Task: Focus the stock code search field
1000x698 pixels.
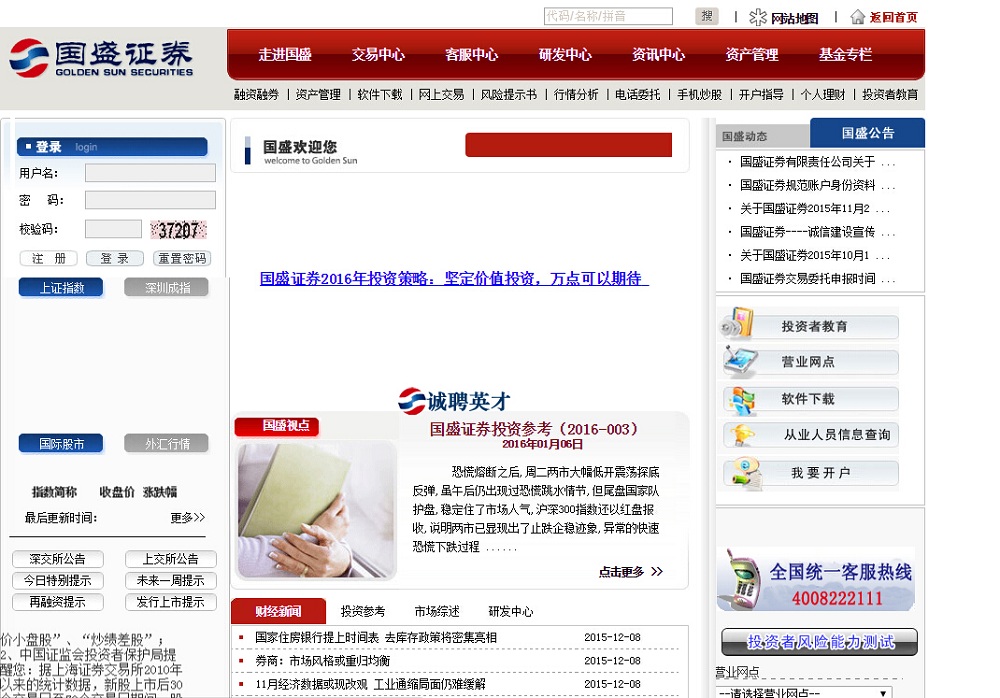Action: click(x=608, y=16)
